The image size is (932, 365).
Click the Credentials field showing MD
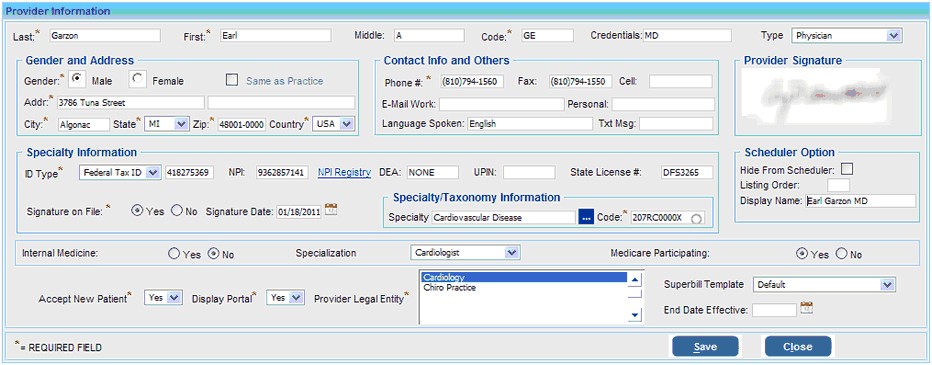click(687, 36)
